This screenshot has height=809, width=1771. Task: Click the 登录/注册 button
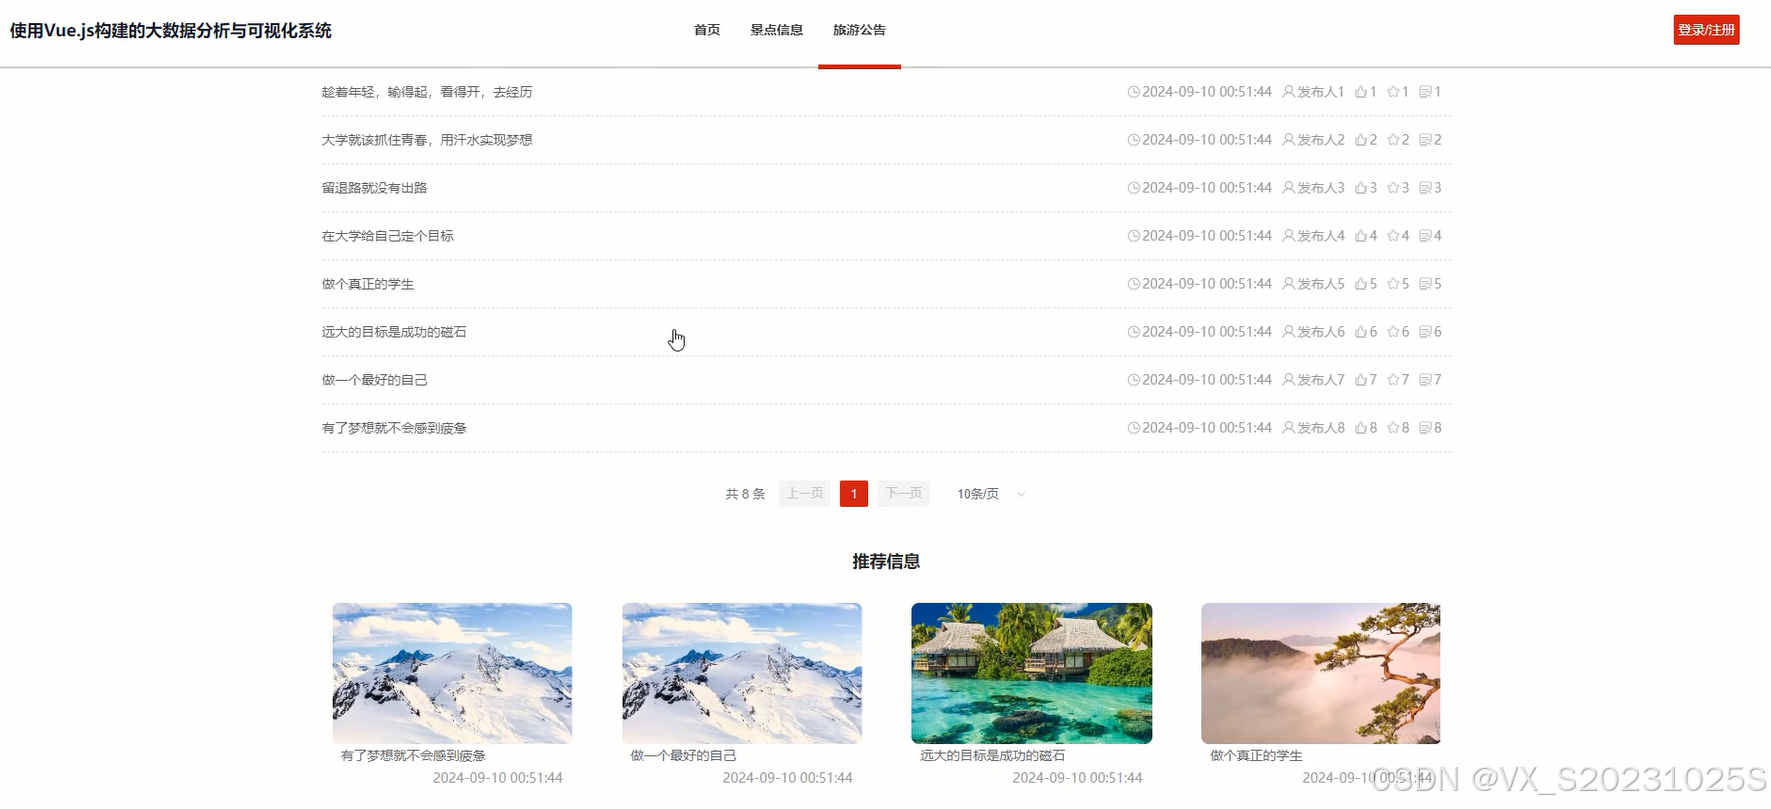click(x=1707, y=30)
